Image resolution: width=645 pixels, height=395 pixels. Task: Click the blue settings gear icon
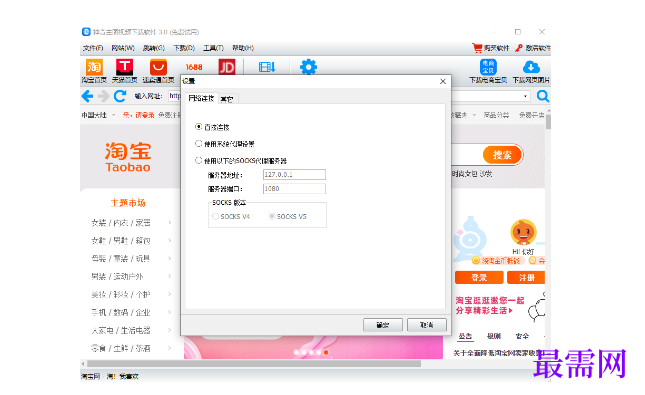pos(309,67)
